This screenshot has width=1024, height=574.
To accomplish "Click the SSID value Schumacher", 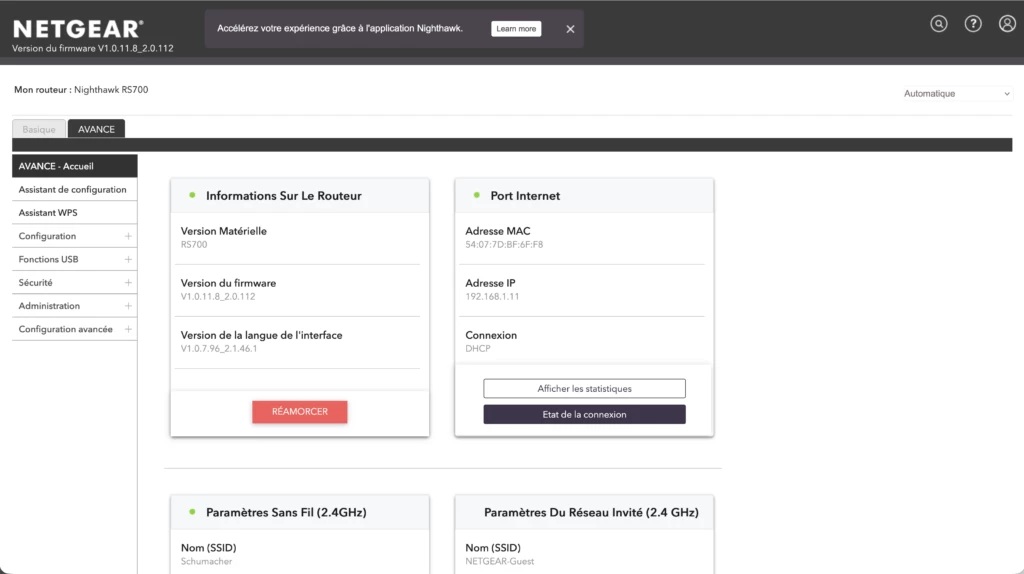I will click(206, 561).
